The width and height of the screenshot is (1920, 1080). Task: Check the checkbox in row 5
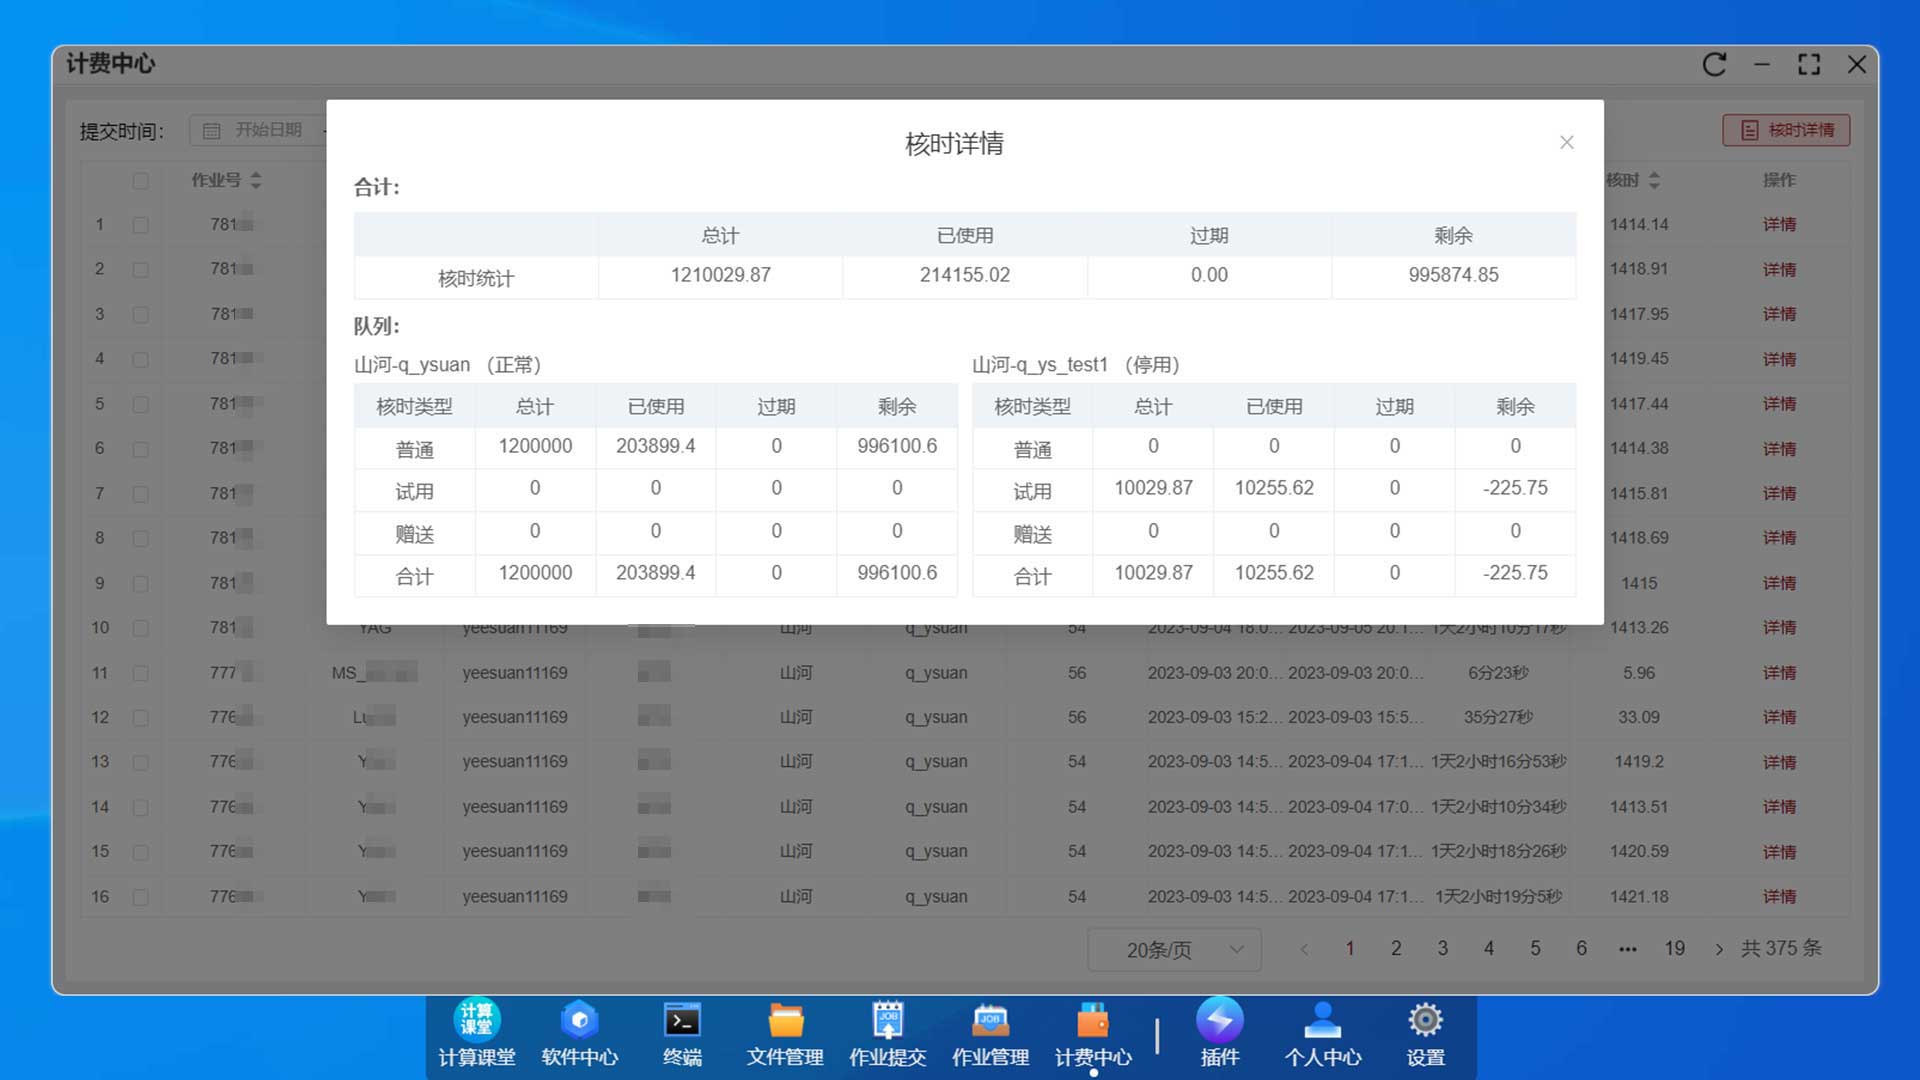140,404
